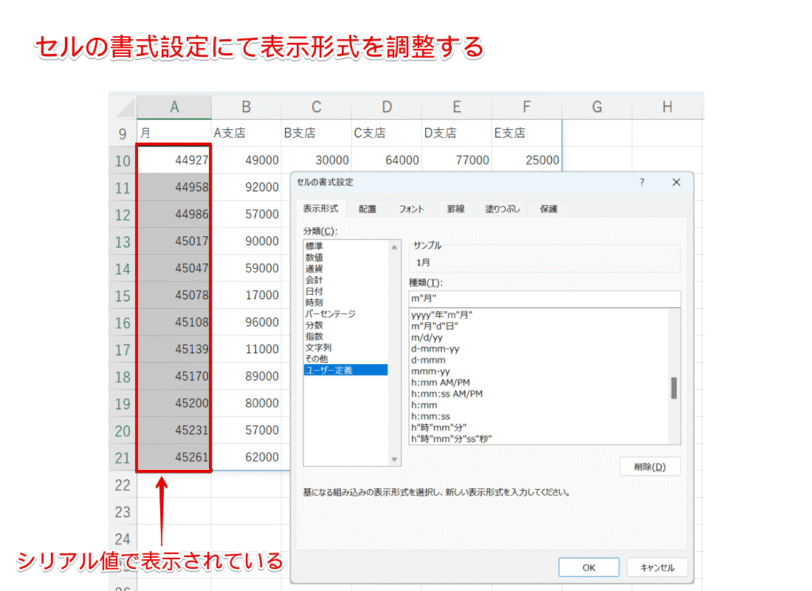Image resolution: width=812 pixels, height=591 pixels.
Task: Click cell D10 showing 64000
Action: (x=387, y=160)
